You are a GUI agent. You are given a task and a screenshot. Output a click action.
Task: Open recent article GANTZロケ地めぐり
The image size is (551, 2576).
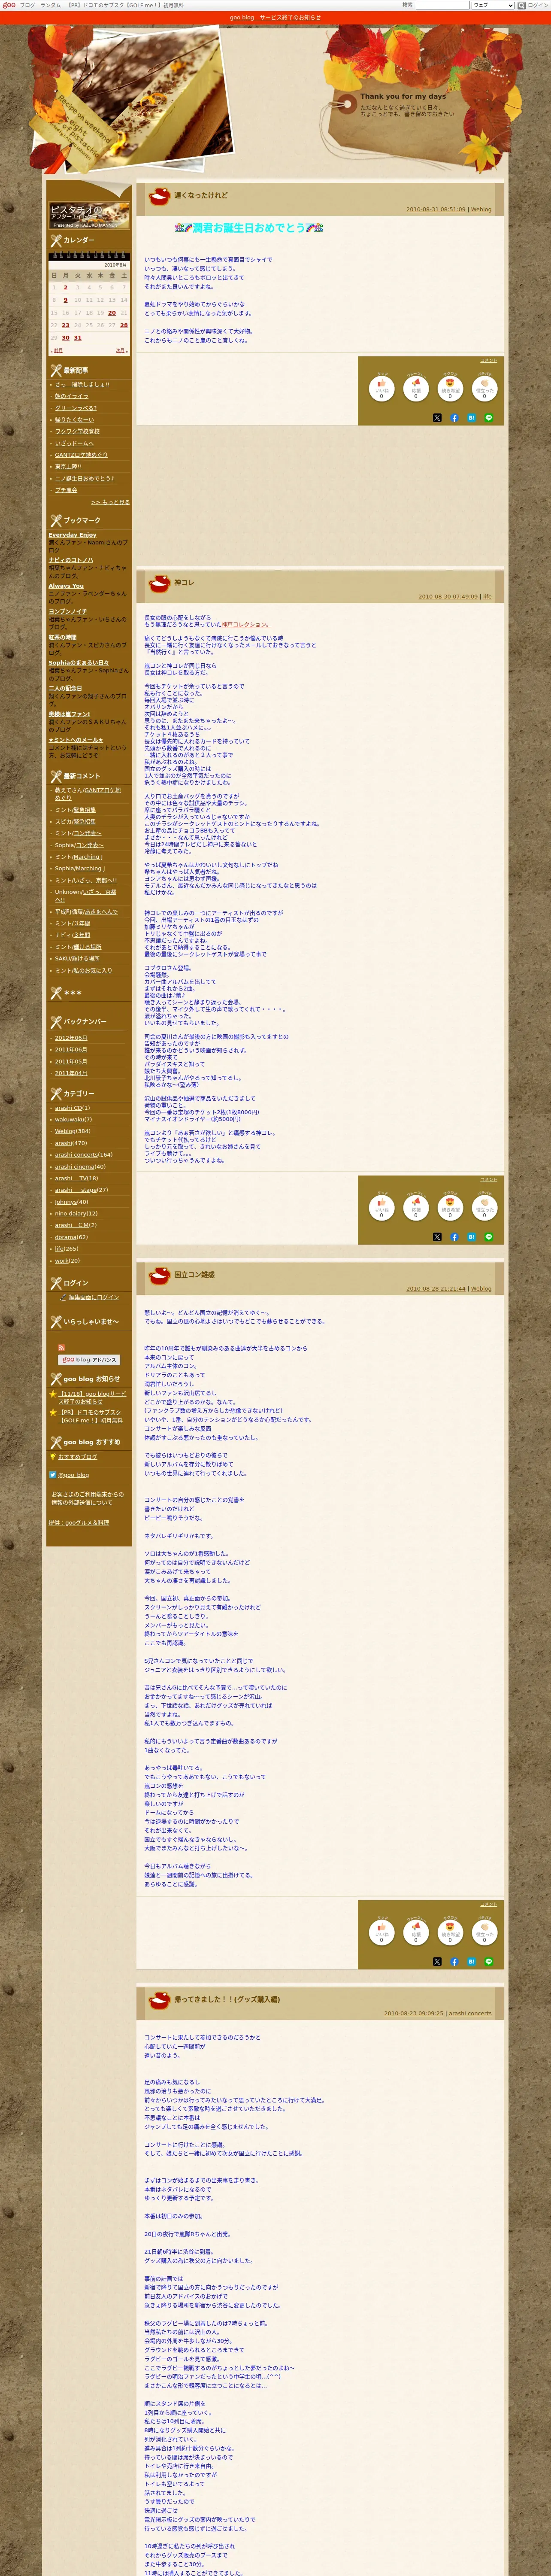pyautogui.click(x=81, y=455)
